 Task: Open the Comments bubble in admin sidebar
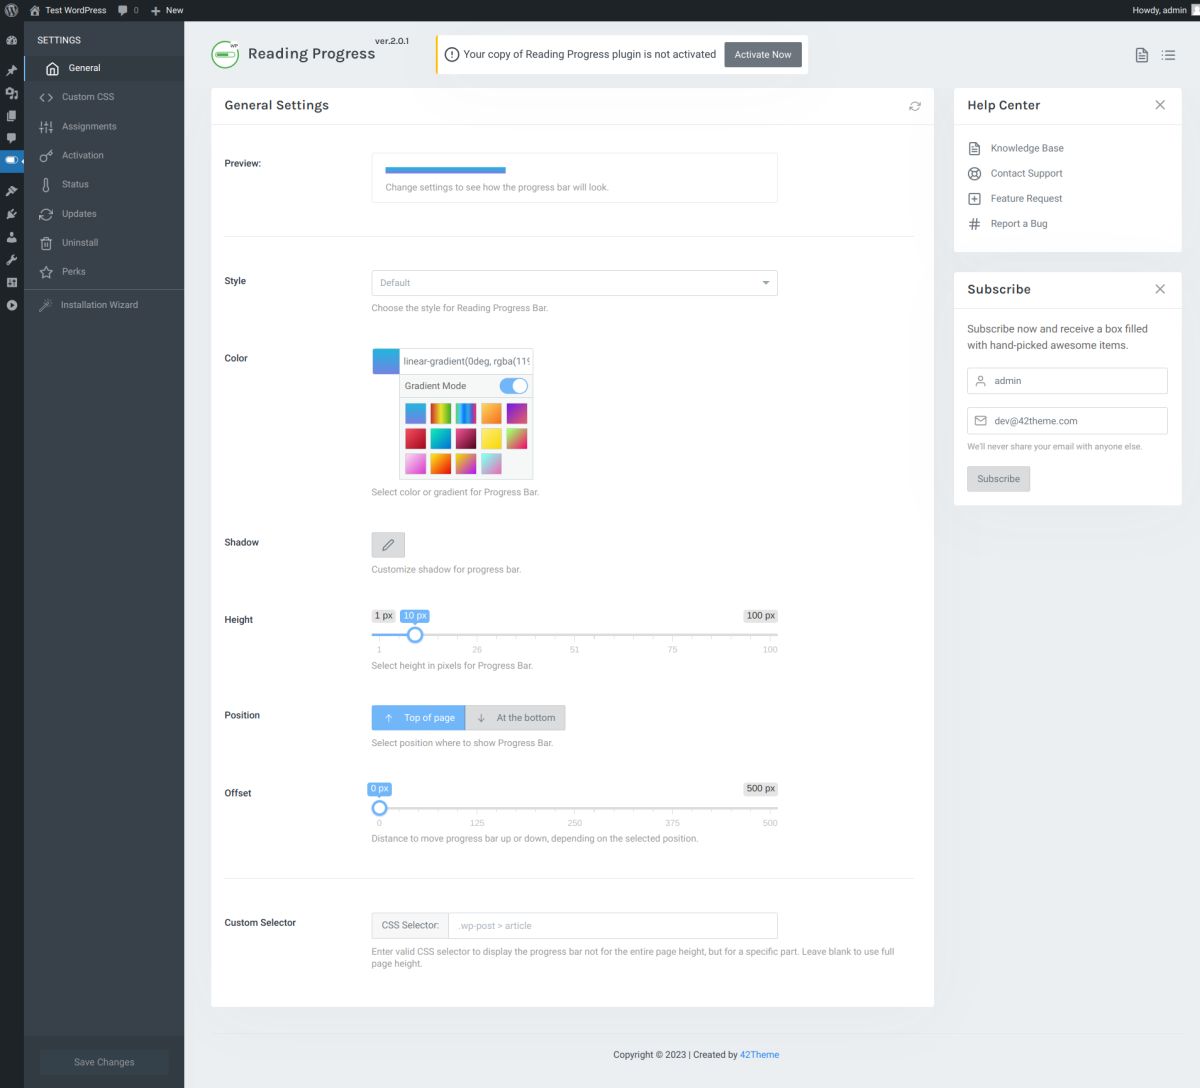[11, 138]
